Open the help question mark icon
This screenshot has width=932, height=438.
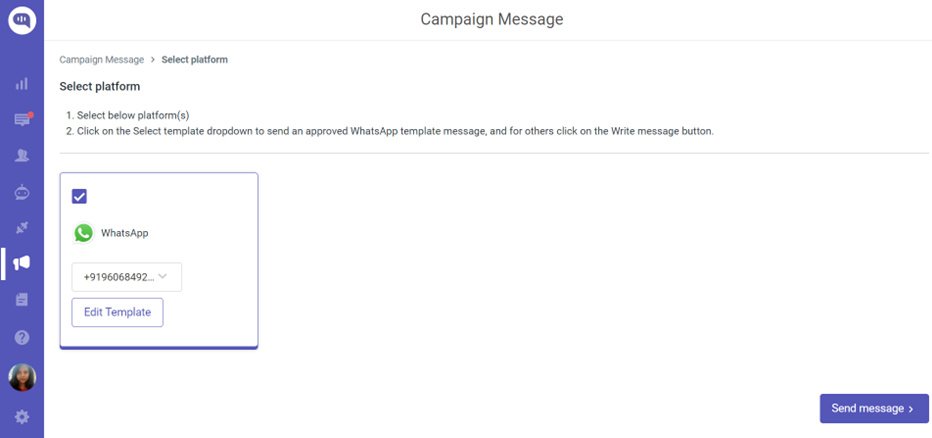[x=22, y=338]
